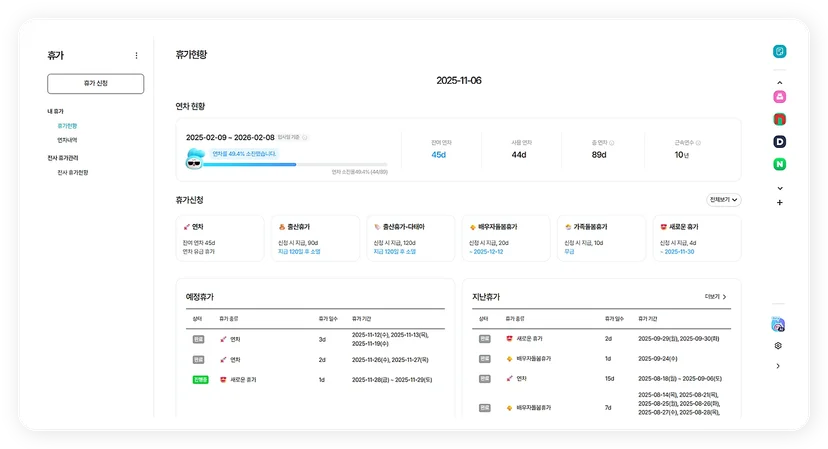Image resolution: width=828 pixels, height=449 pixels.
Task: Click 지금 120일 후 소멸 under 출산휴가
Action: [299, 252]
